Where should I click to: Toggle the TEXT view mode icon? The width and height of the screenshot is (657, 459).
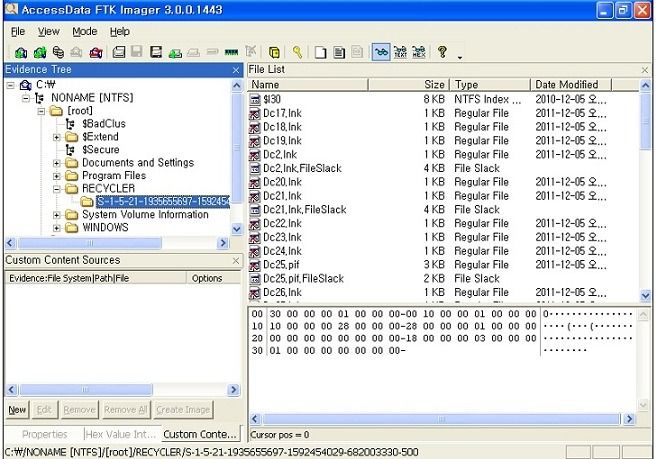point(400,52)
